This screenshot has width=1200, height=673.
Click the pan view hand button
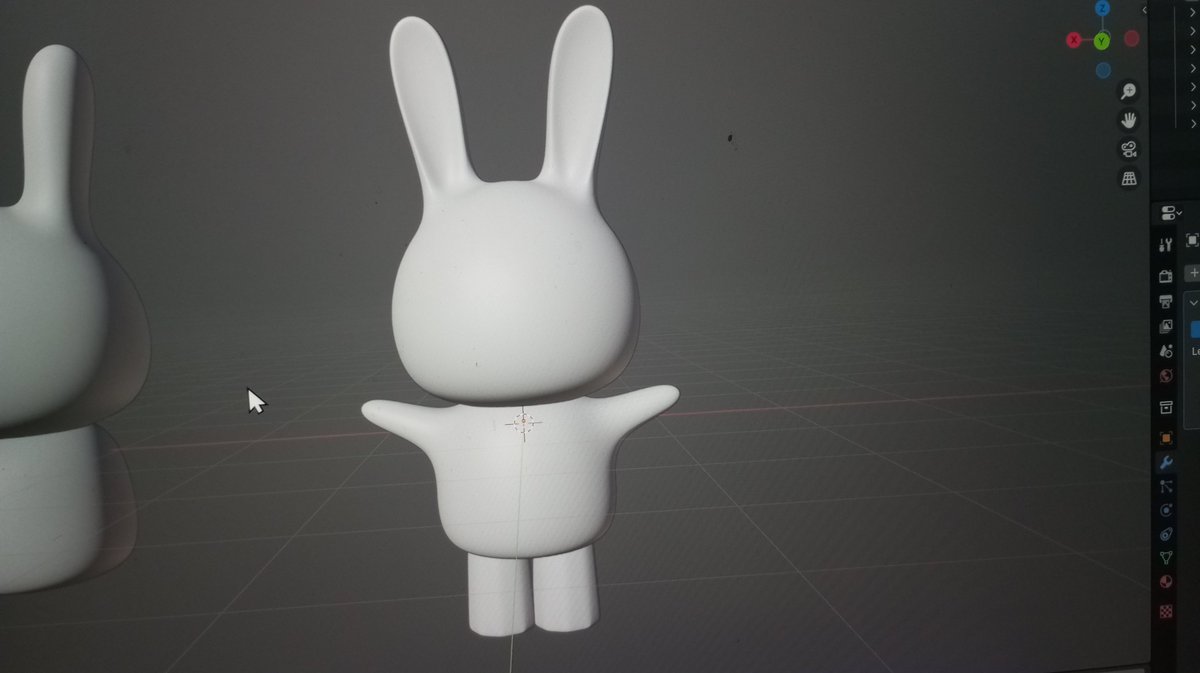point(1128,121)
